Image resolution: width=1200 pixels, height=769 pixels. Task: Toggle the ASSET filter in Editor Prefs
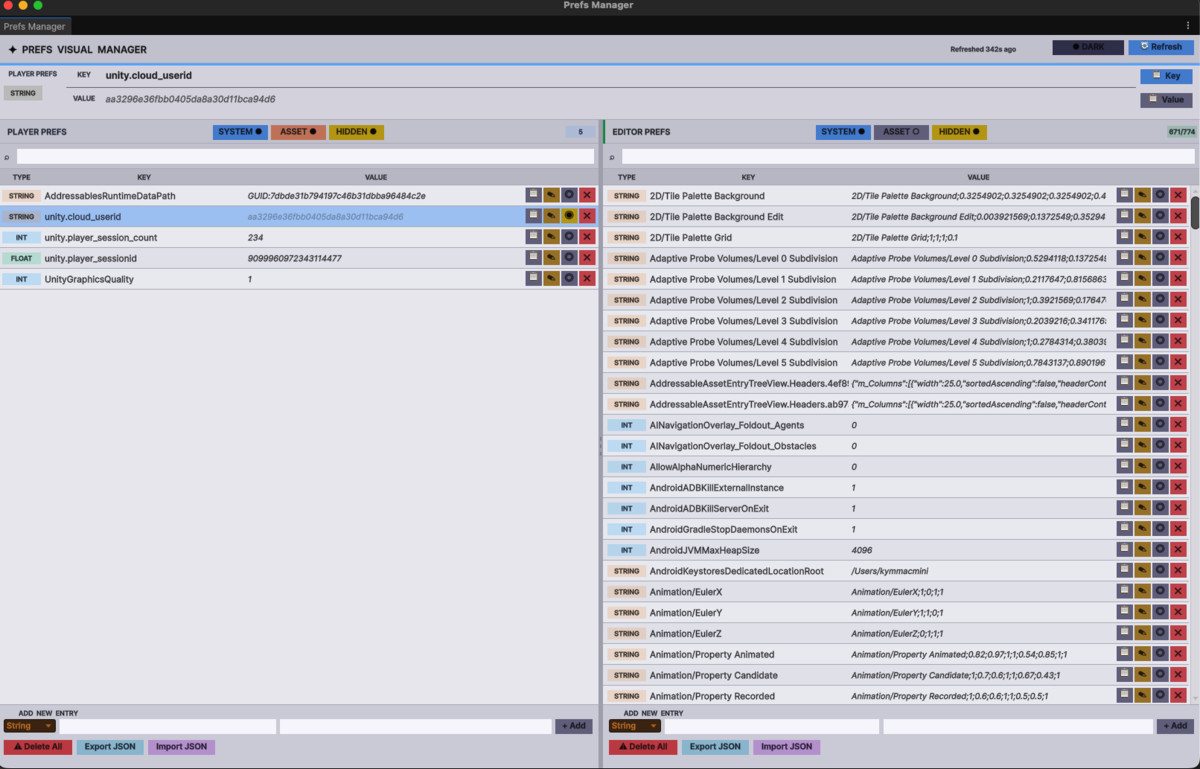pyautogui.click(x=901, y=132)
